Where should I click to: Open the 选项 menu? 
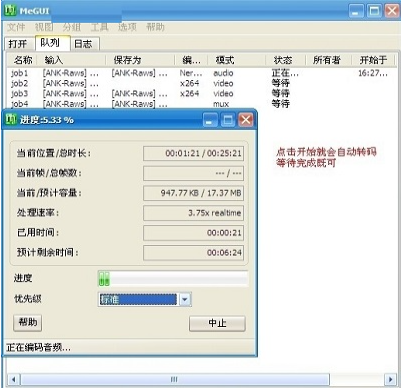pyautogui.click(x=127, y=27)
